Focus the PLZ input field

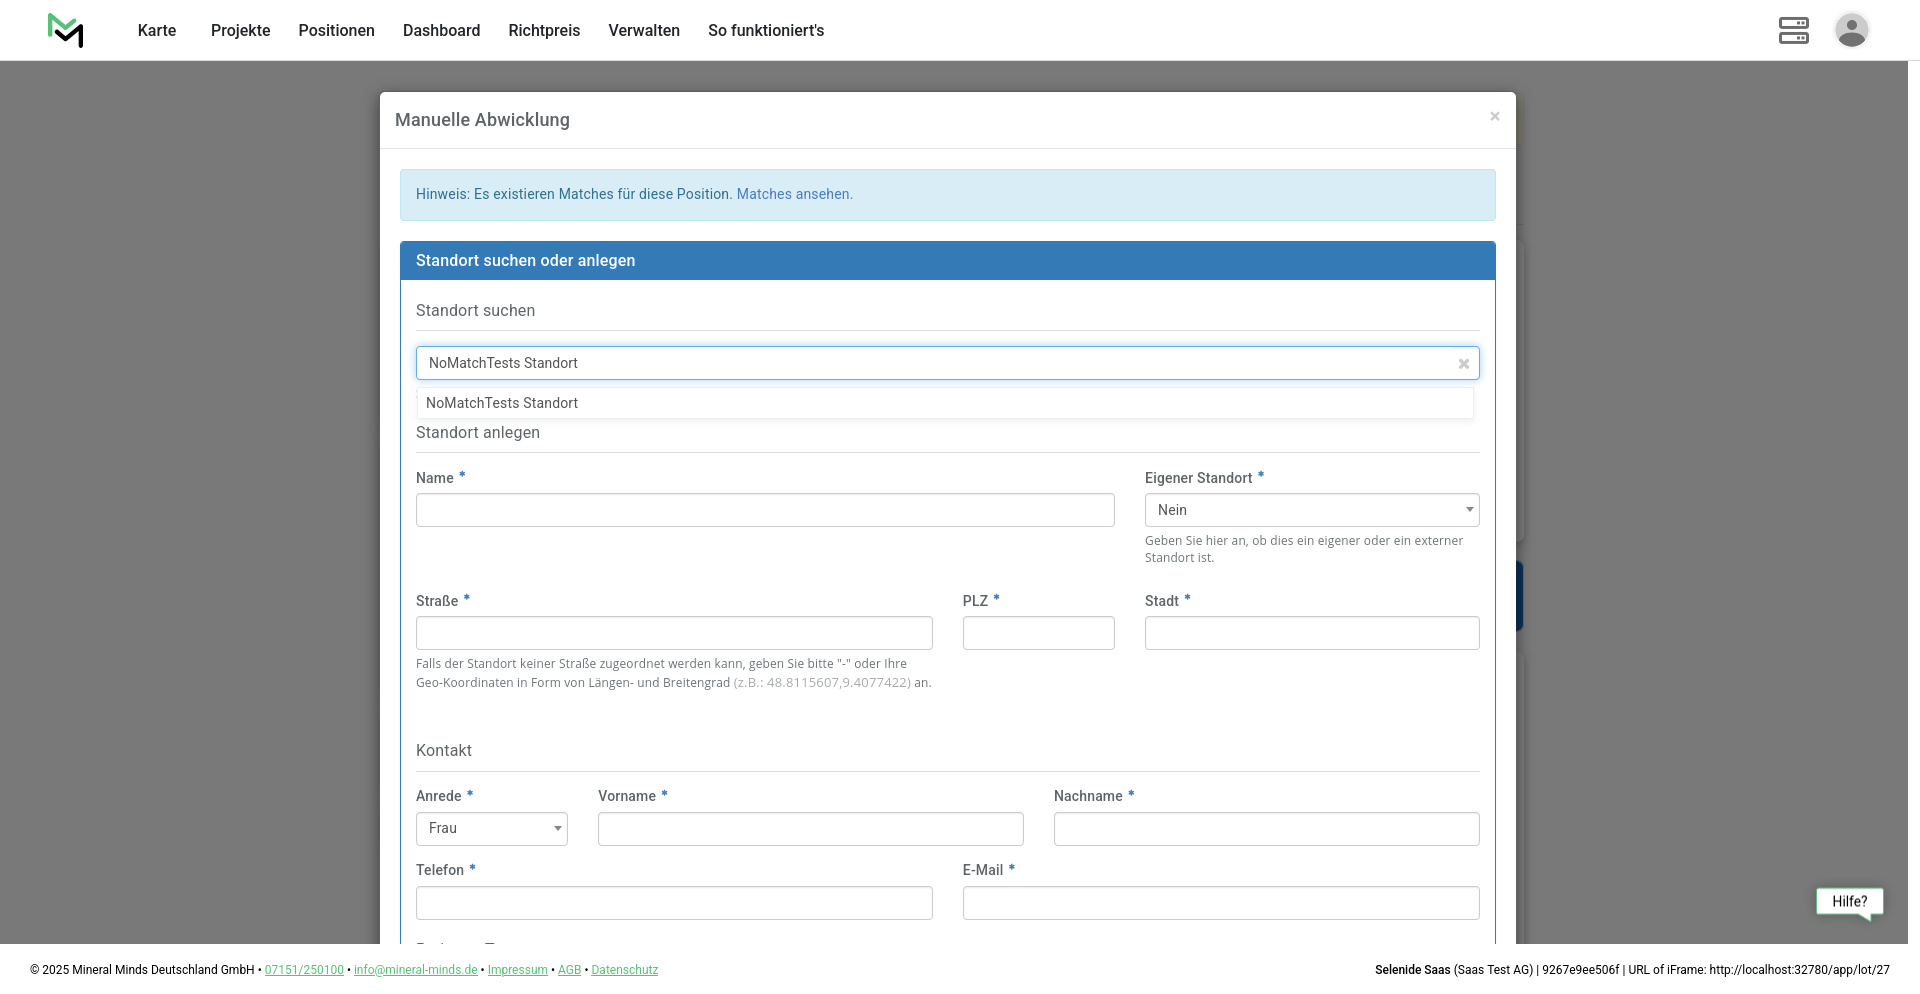(x=1038, y=633)
